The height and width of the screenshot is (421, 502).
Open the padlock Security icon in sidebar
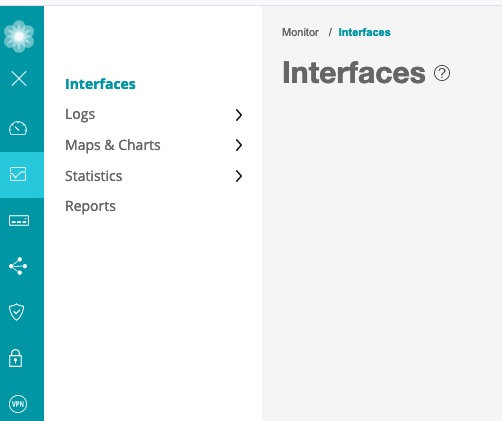(16, 358)
